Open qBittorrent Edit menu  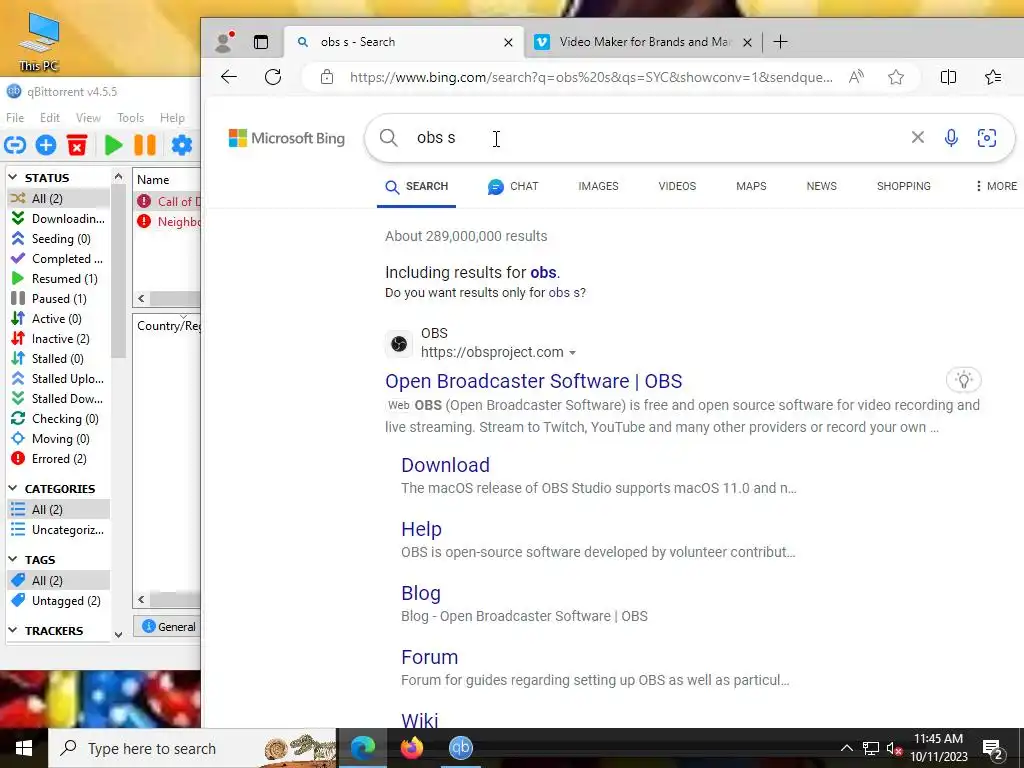(x=50, y=118)
